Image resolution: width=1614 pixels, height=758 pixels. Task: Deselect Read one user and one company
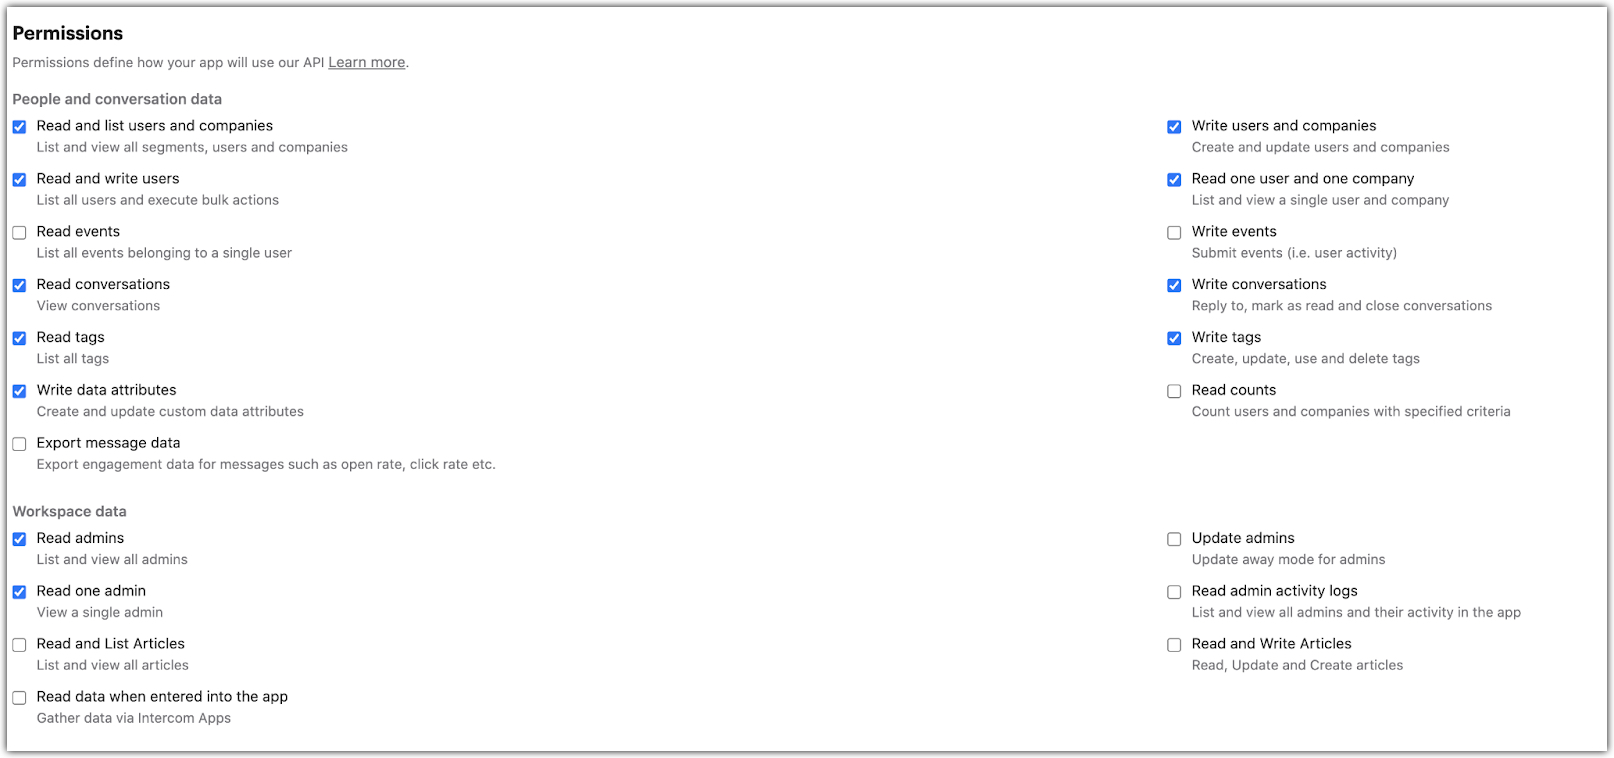point(1174,180)
